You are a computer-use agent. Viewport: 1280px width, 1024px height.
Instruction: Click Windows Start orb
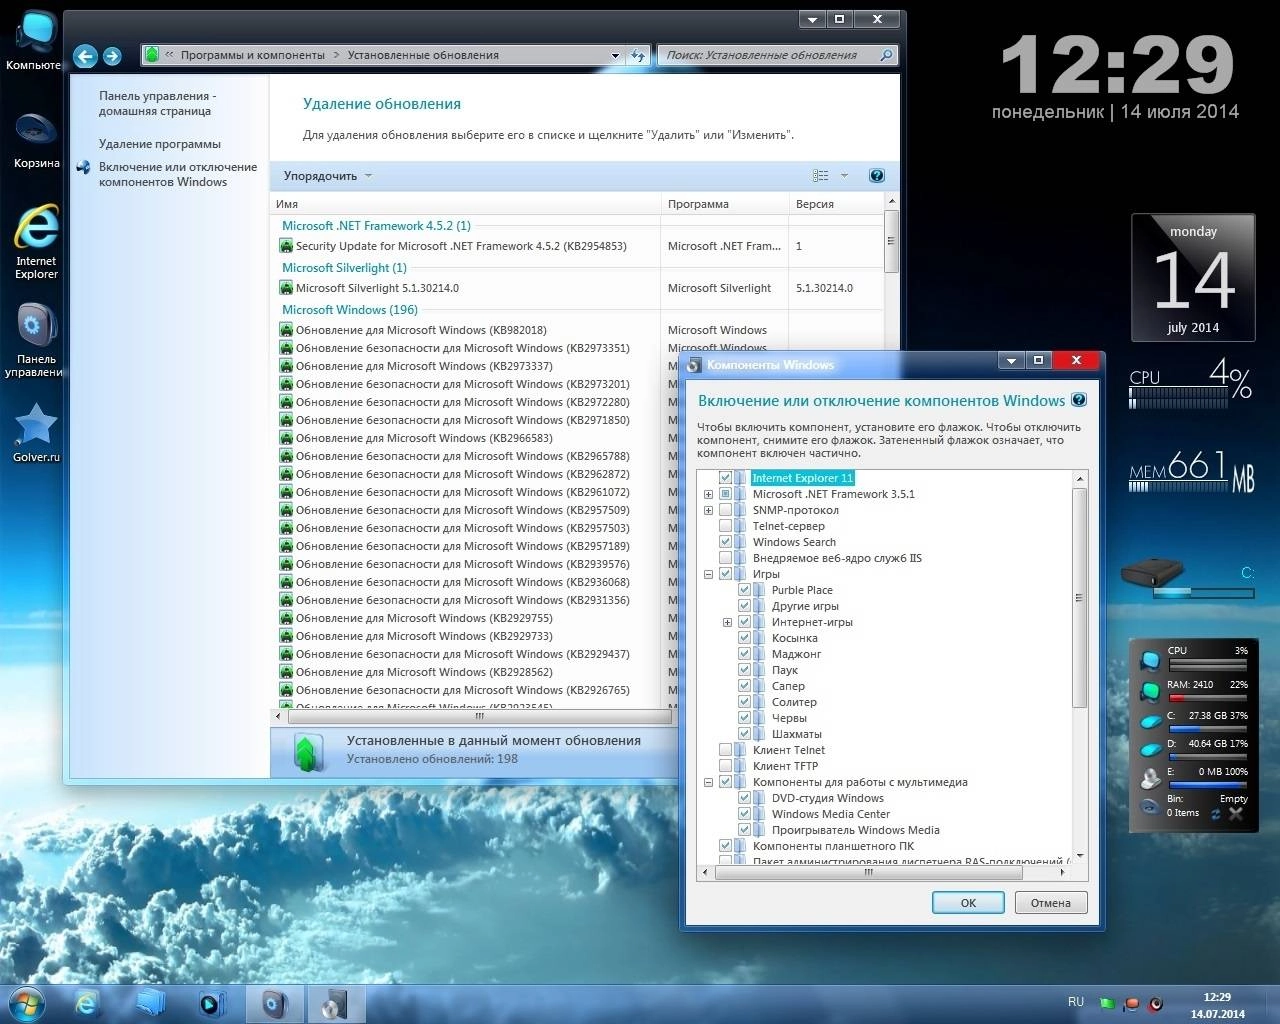click(x=25, y=1003)
